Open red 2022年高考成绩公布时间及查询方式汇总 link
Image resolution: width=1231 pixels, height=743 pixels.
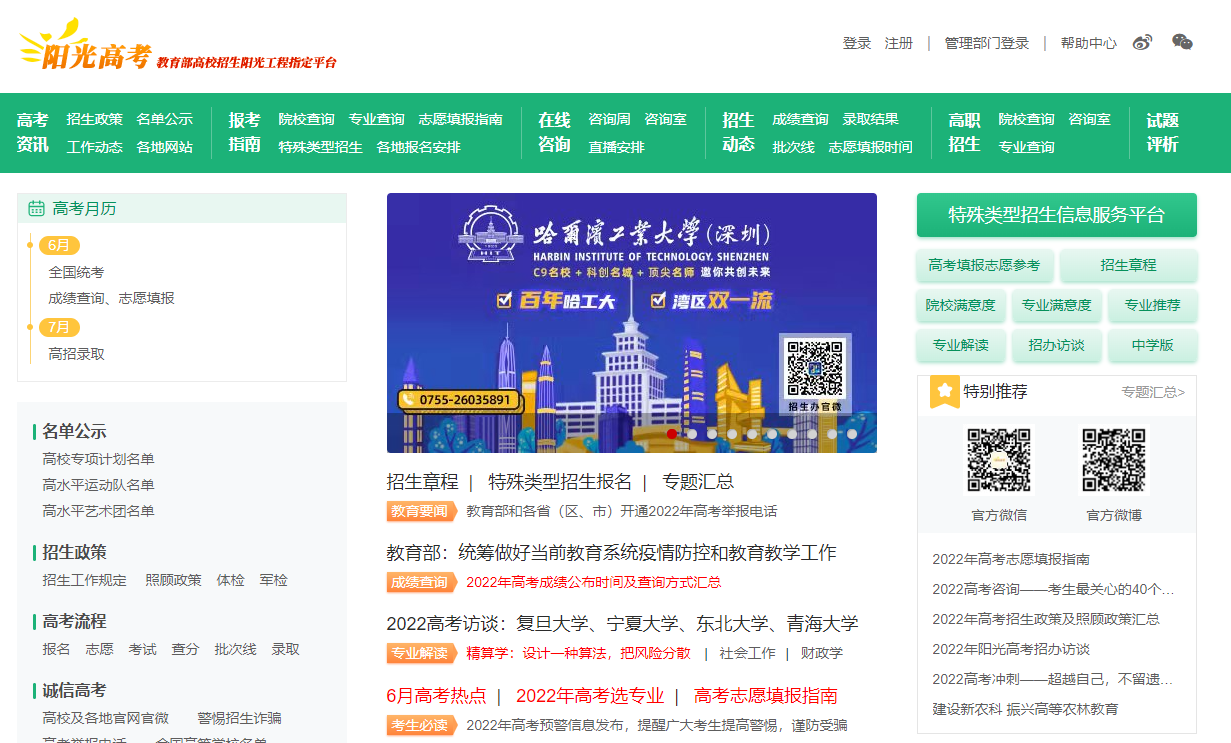click(x=594, y=582)
